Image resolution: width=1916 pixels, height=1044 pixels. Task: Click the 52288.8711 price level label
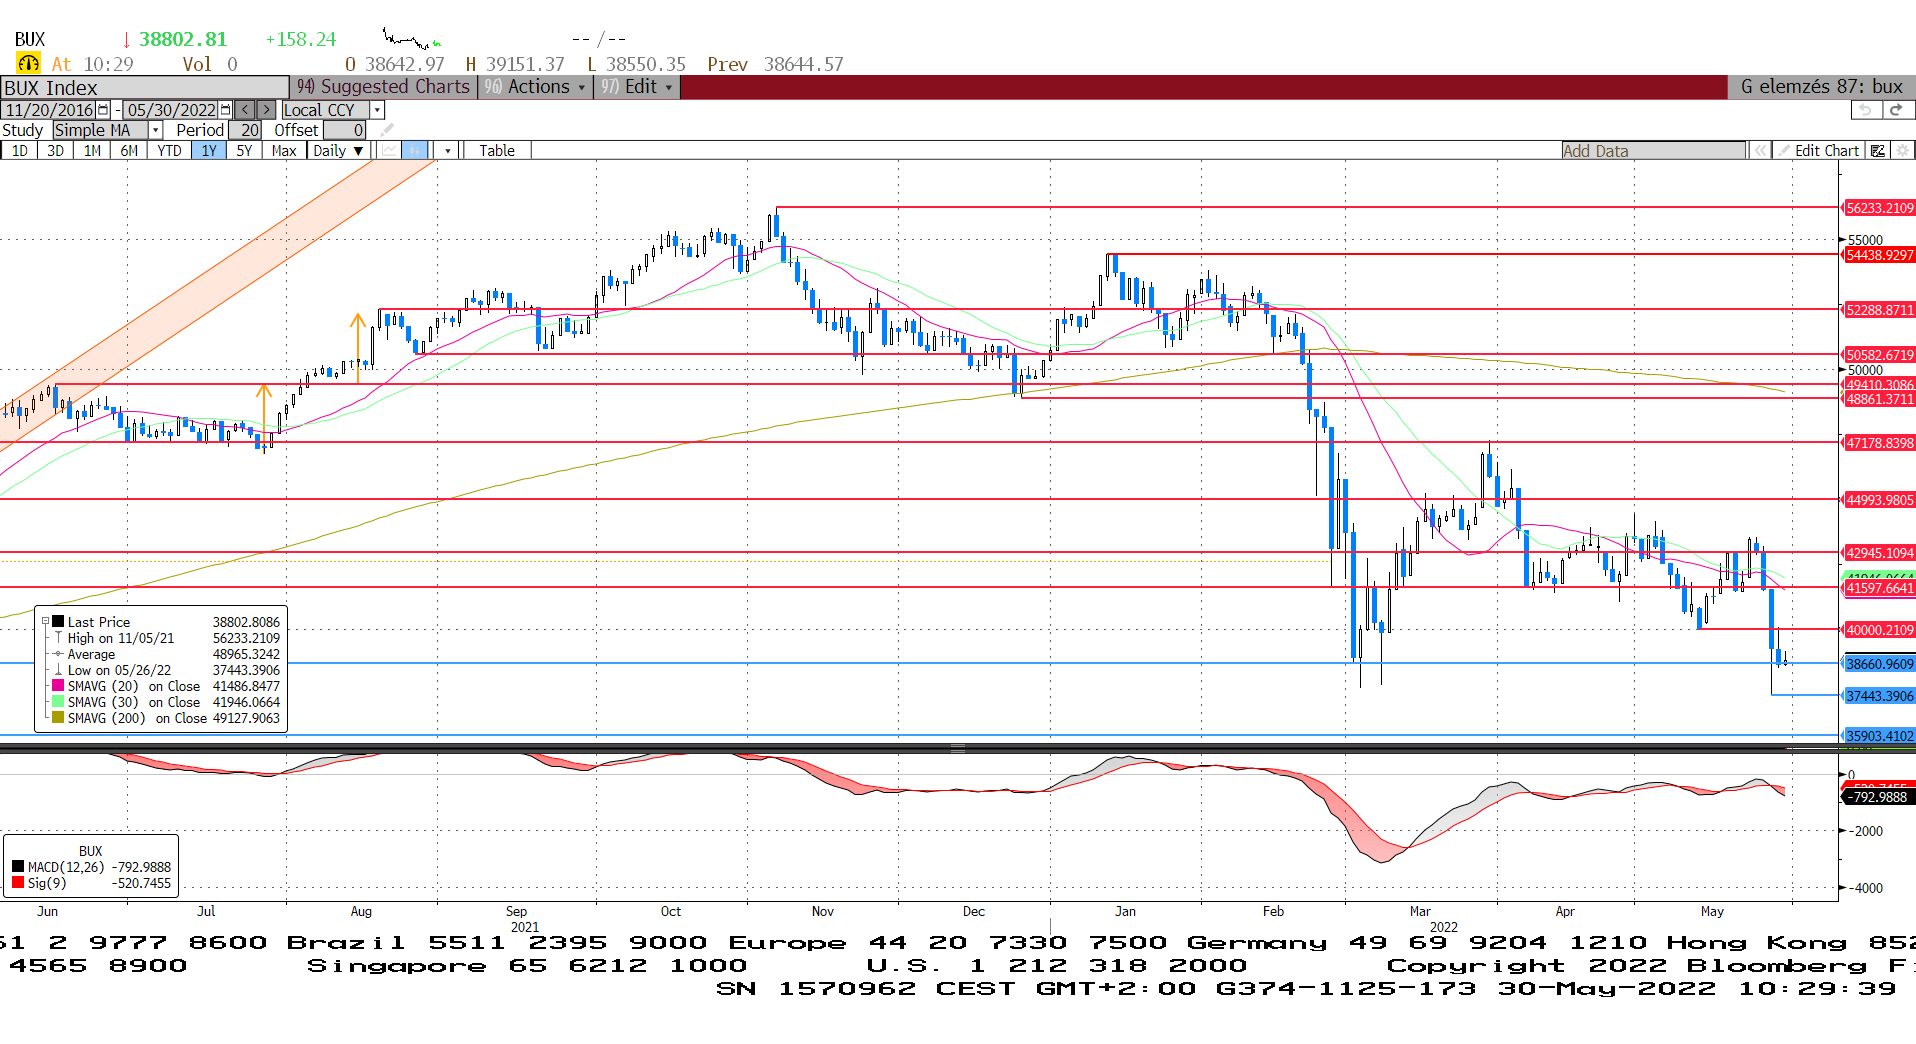(x=1879, y=310)
